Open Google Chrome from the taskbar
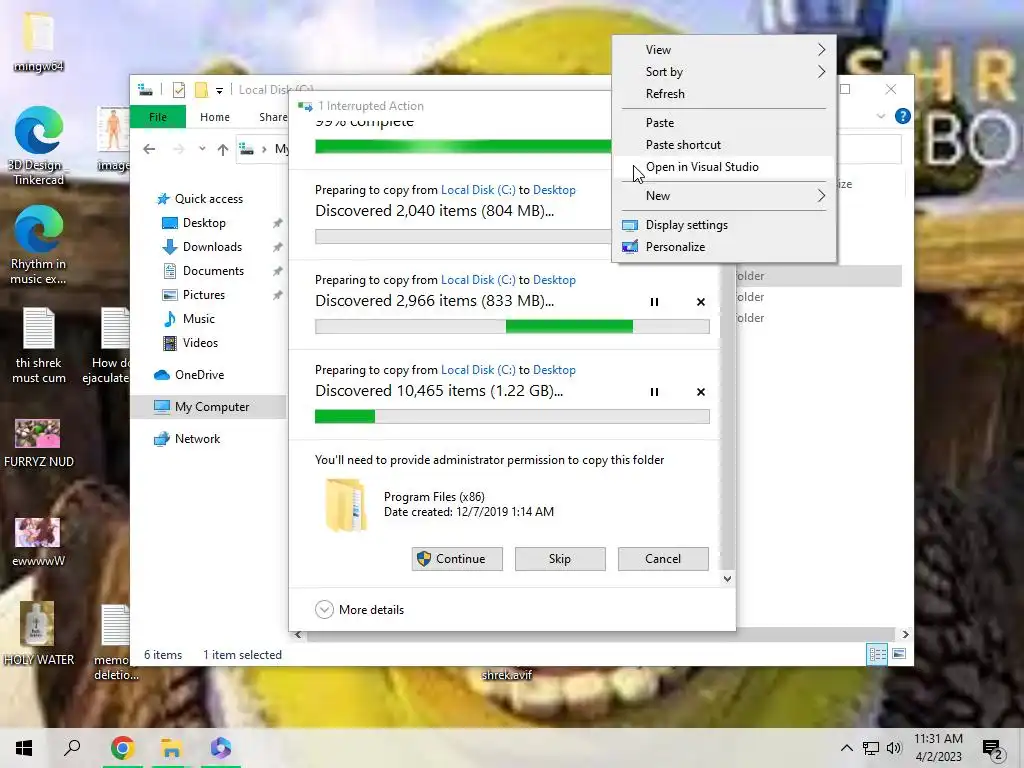 pyautogui.click(x=122, y=748)
